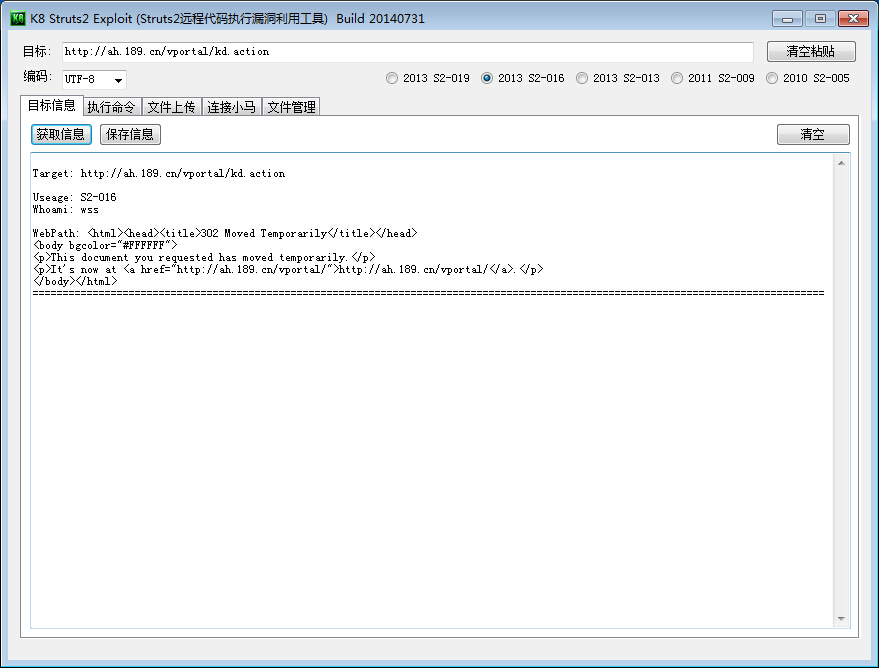879x668 pixels.
Task: Click the body bgcolor="#FFFFFF" line
Action: tap(105, 245)
